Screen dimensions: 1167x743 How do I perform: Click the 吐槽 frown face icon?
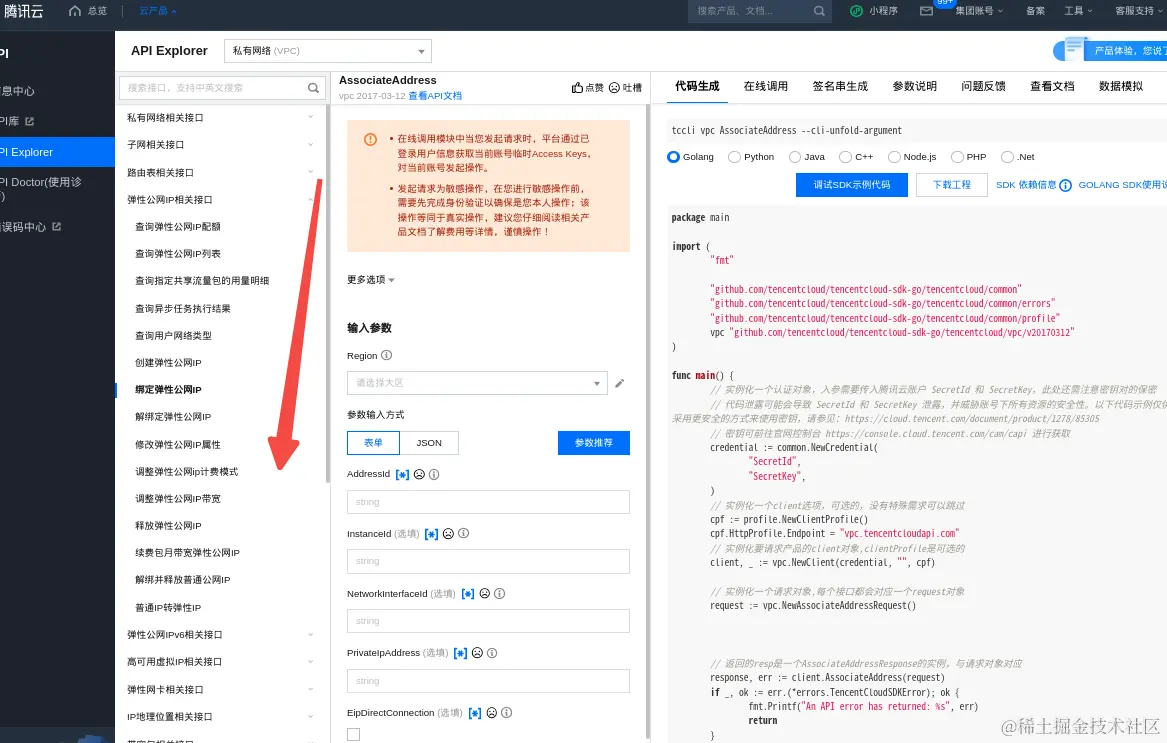pyautogui.click(x=614, y=88)
